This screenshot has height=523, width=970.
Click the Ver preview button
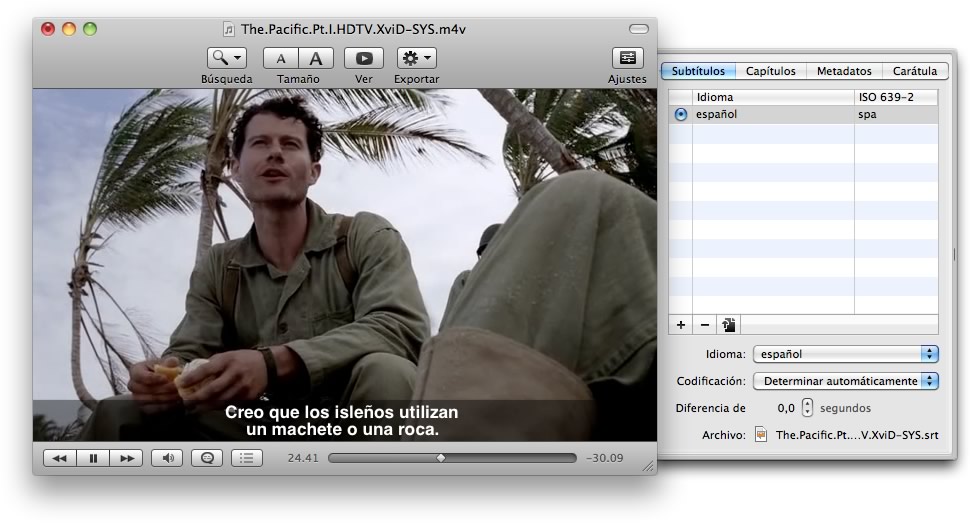tap(364, 58)
